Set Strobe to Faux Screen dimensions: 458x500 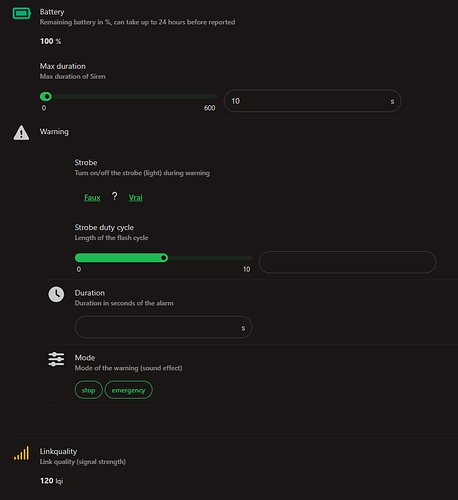pos(92,197)
